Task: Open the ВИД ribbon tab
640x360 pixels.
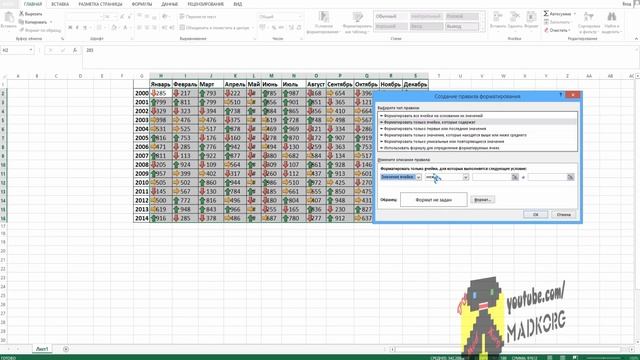Action: coord(238,4)
